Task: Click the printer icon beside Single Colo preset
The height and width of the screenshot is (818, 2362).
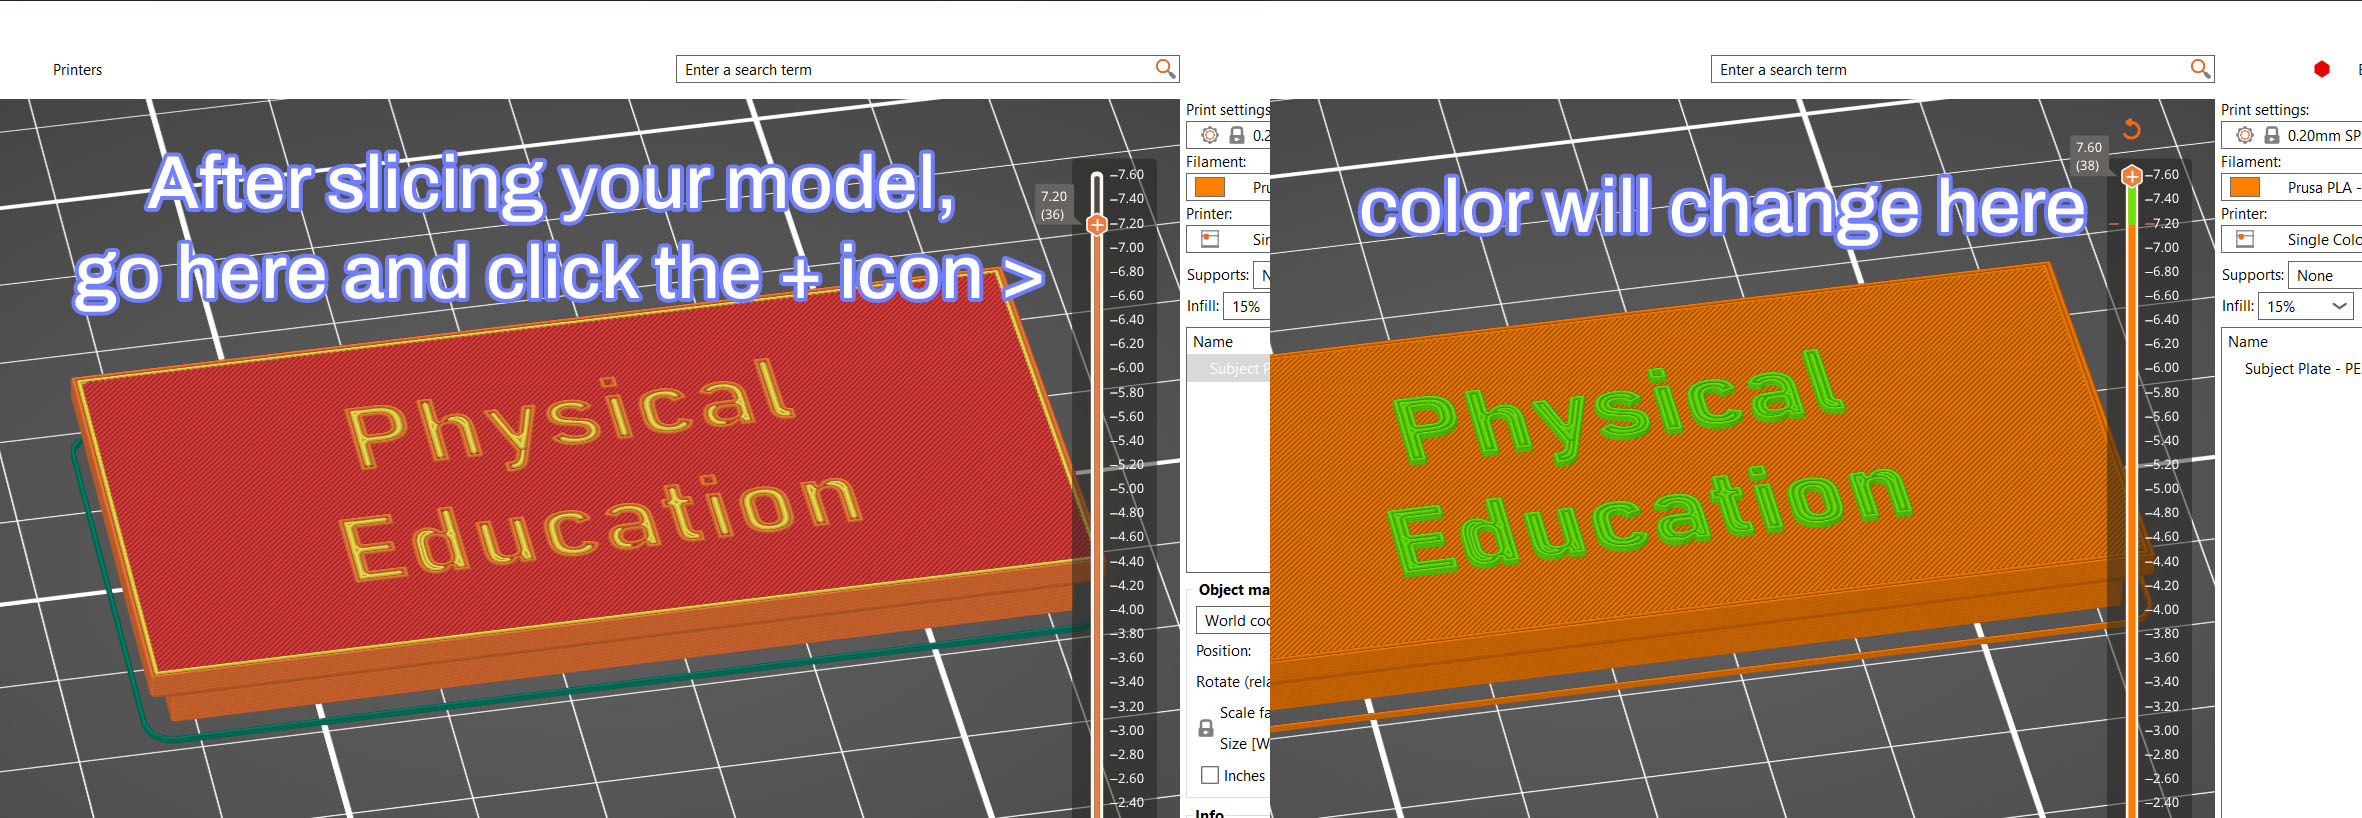Action: (2245, 239)
